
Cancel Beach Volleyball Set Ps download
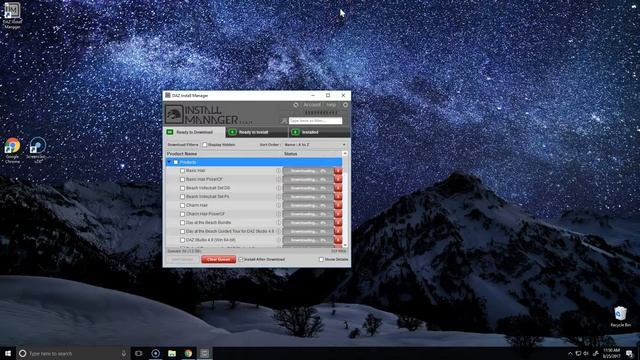coord(338,197)
